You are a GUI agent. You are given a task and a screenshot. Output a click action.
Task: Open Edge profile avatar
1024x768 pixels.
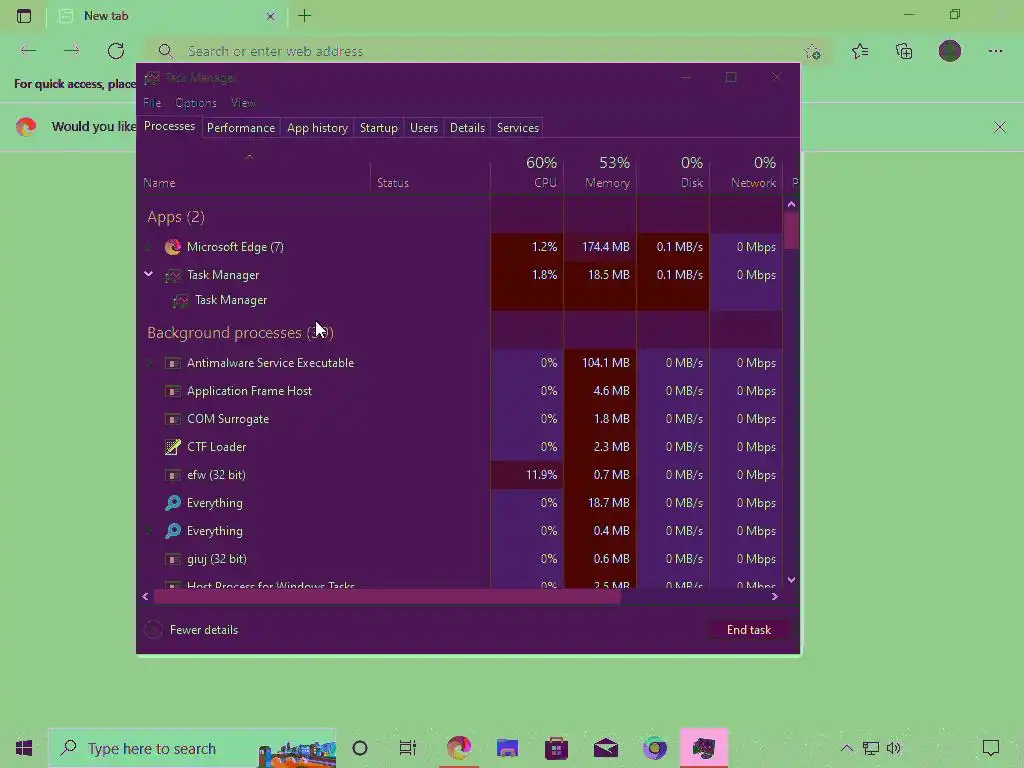950,51
